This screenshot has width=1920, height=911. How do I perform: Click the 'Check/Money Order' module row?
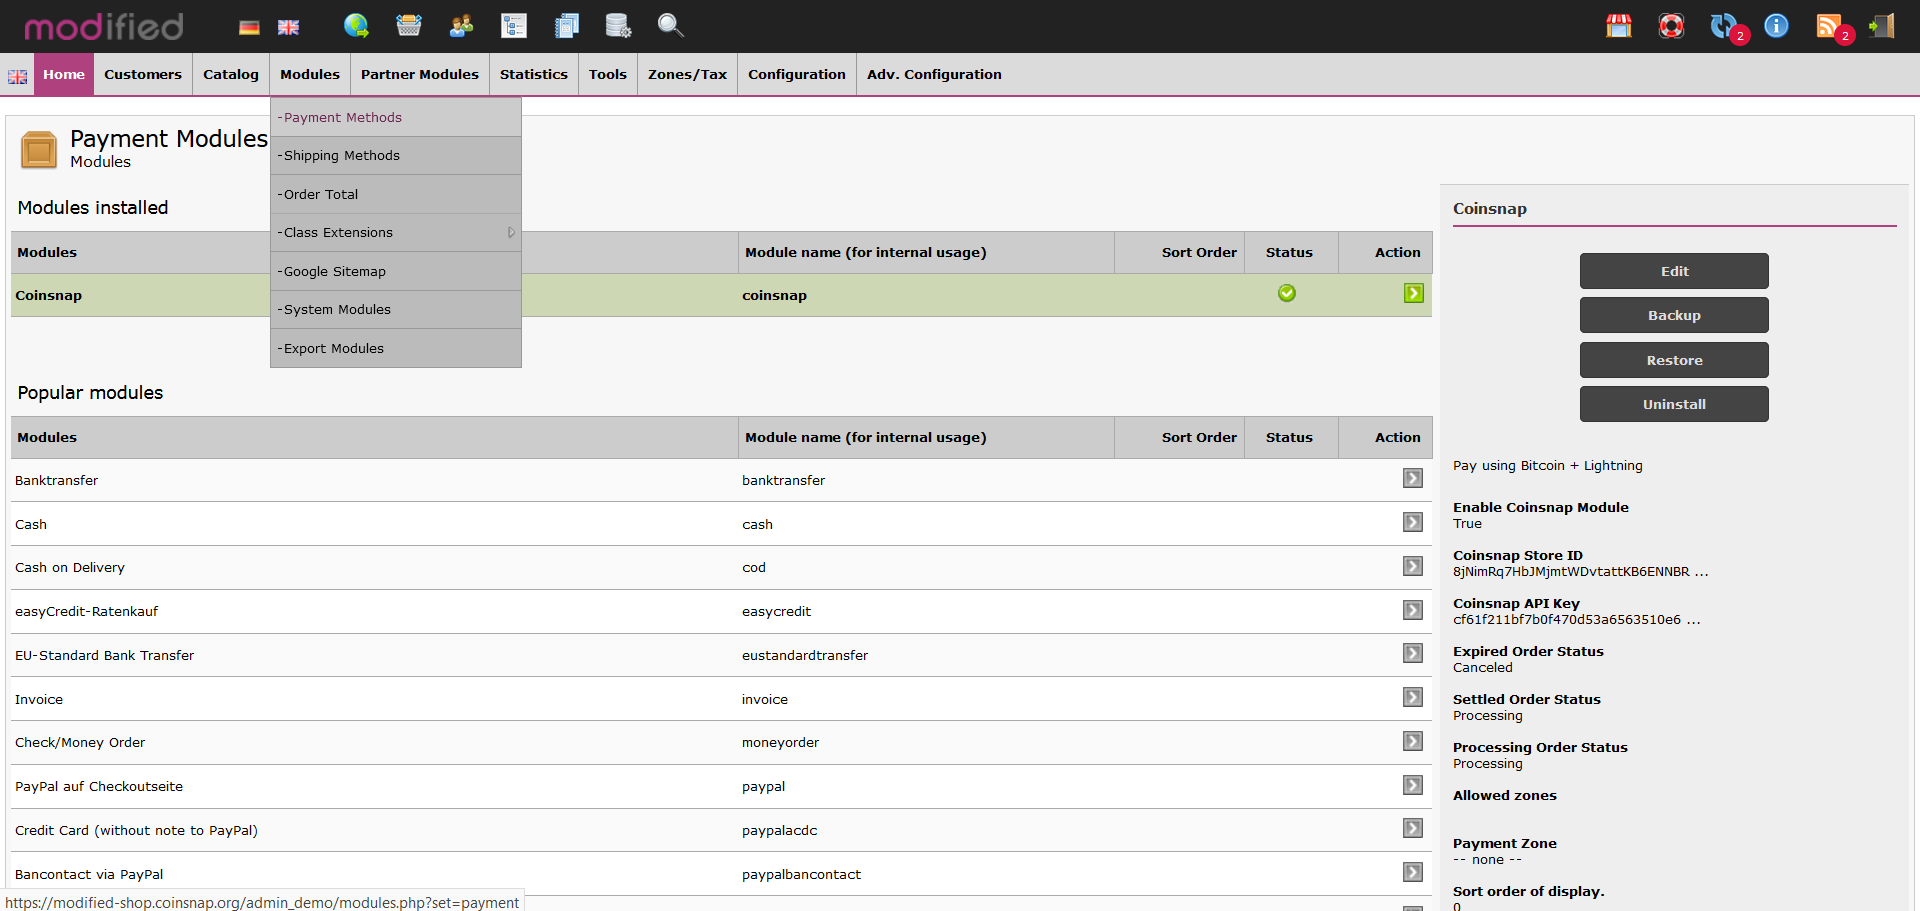click(721, 742)
